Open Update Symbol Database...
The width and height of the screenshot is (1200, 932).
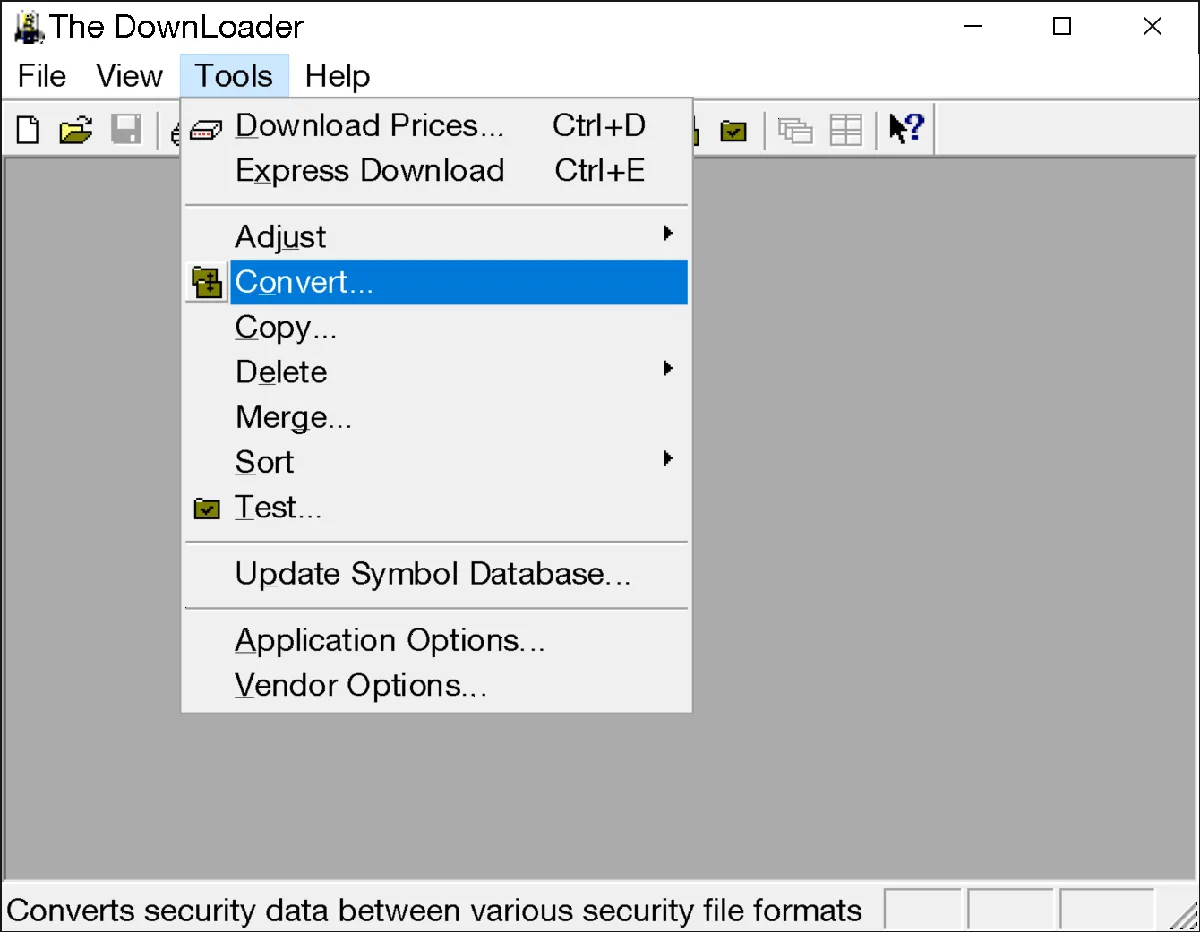click(432, 574)
